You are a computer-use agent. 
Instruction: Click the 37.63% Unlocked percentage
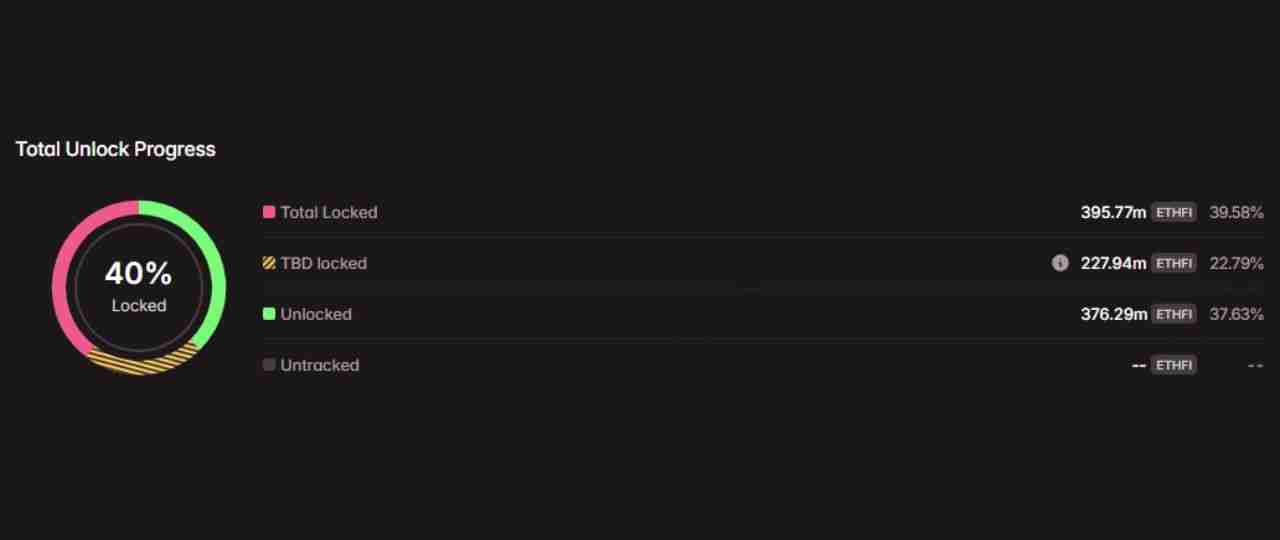pos(1236,314)
